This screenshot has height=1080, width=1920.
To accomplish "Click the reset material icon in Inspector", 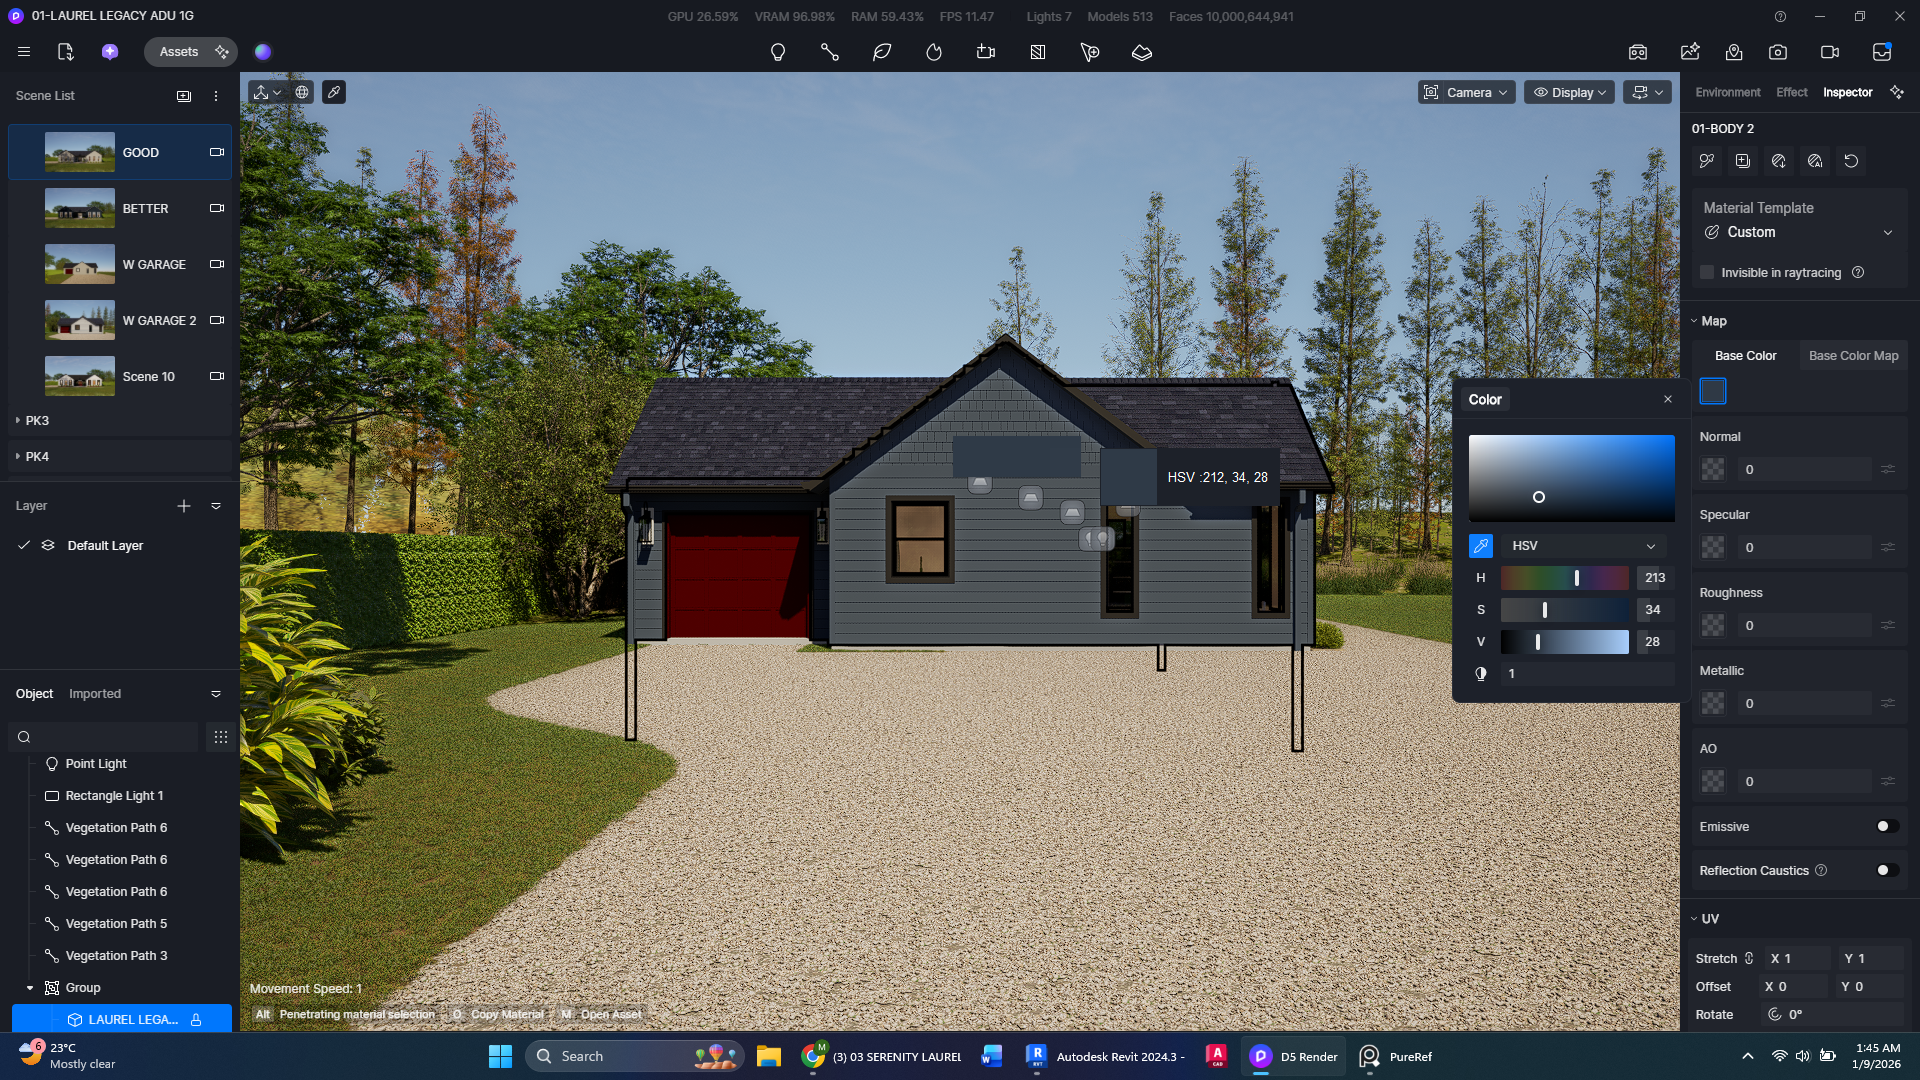I will [x=1851, y=161].
